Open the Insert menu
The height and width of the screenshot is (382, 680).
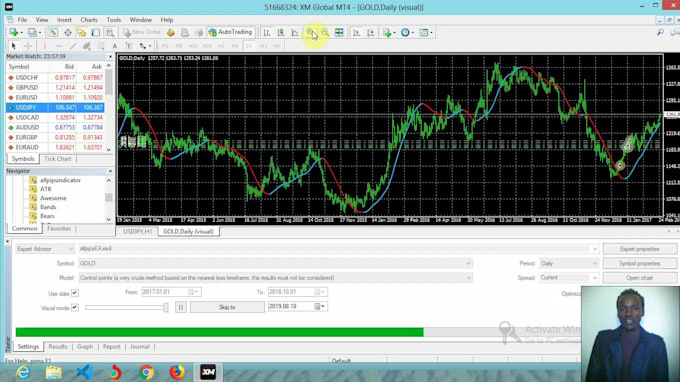point(64,20)
